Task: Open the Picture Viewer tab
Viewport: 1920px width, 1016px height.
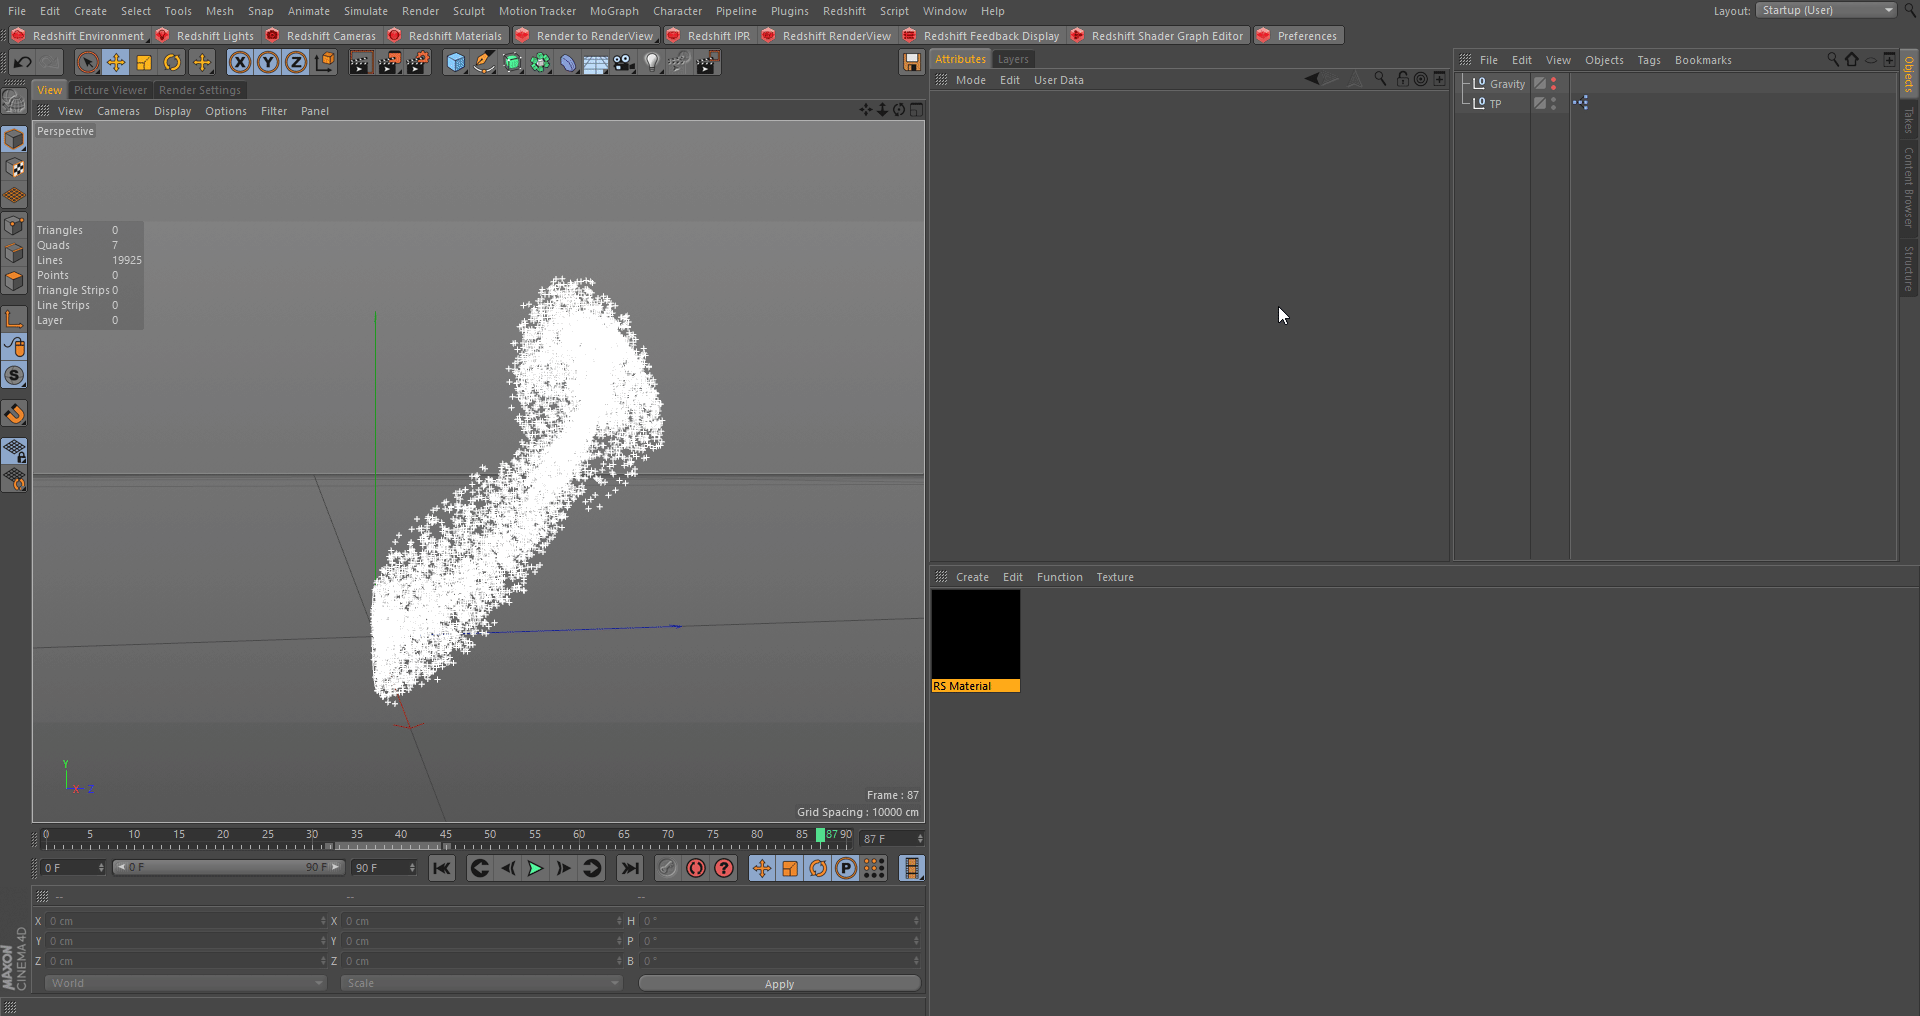Action: tap(110, 90)
